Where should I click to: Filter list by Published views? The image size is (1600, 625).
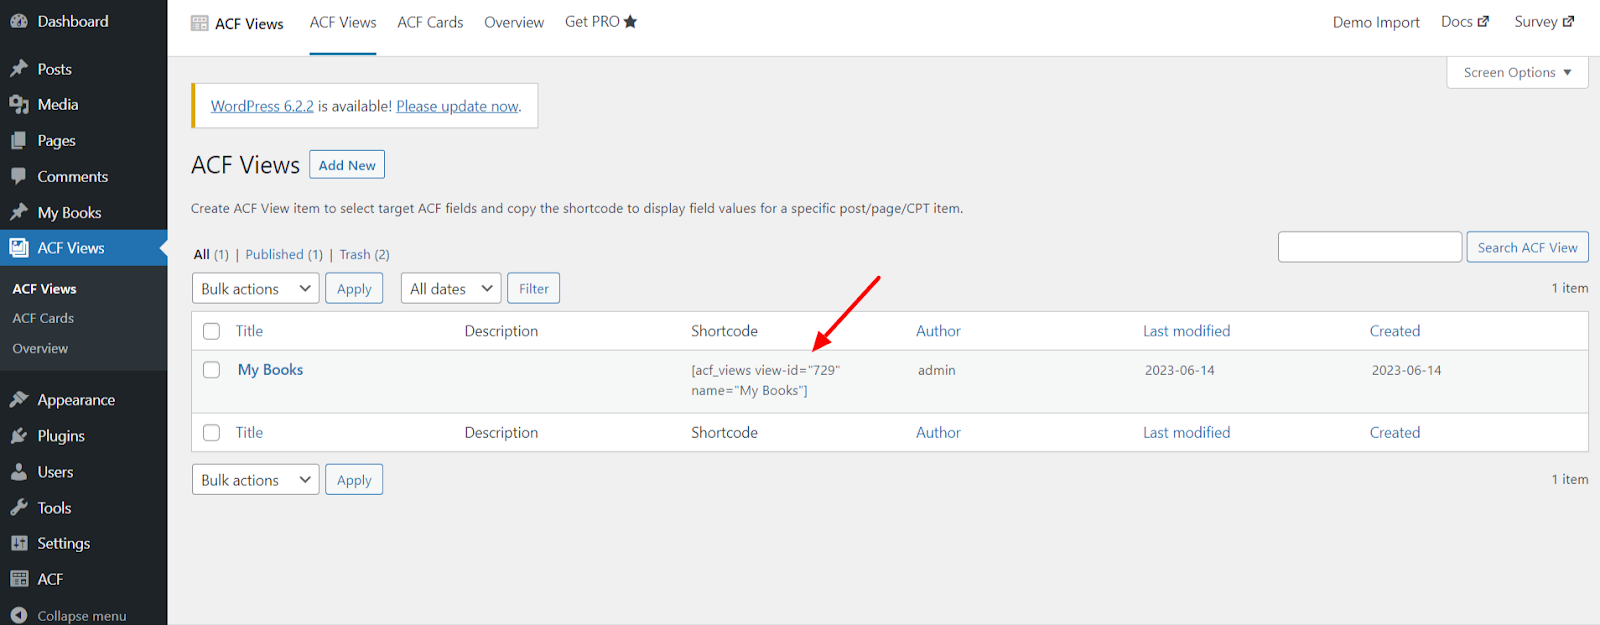pyautogui.click(x=284, y=254)
